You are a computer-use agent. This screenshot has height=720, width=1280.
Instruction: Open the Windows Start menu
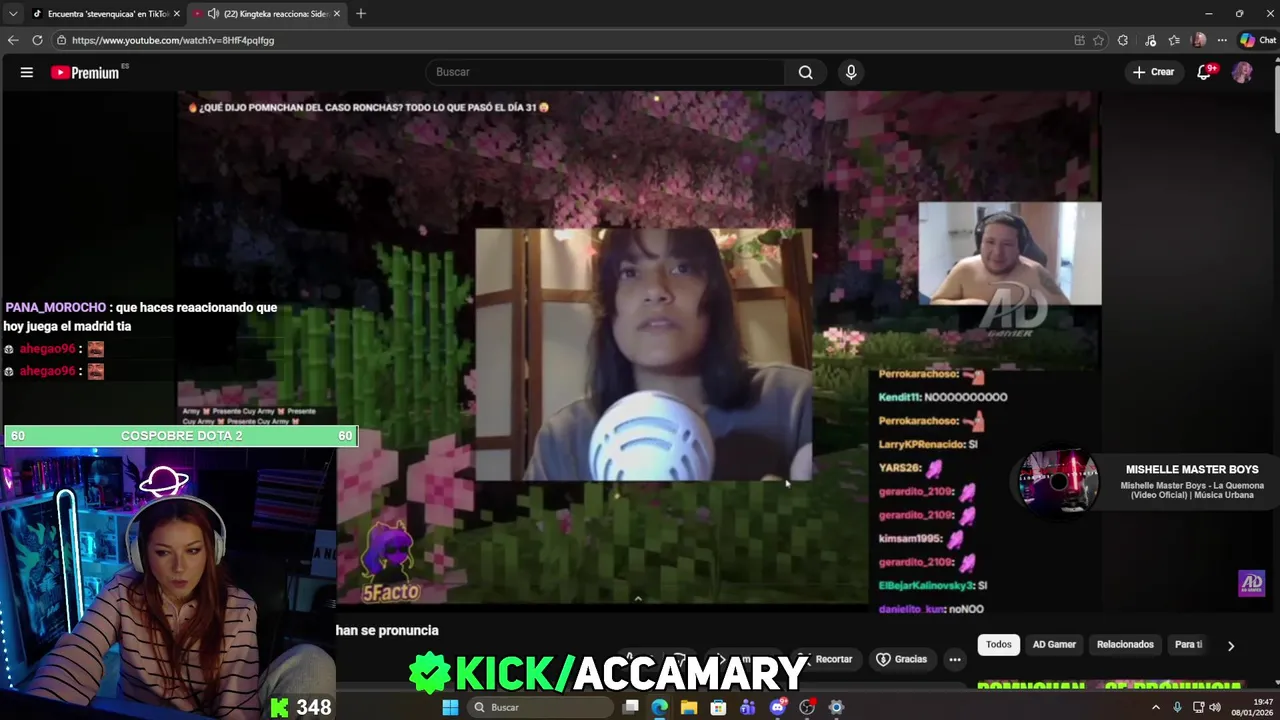pyautogui.click(x=450, y=707)
